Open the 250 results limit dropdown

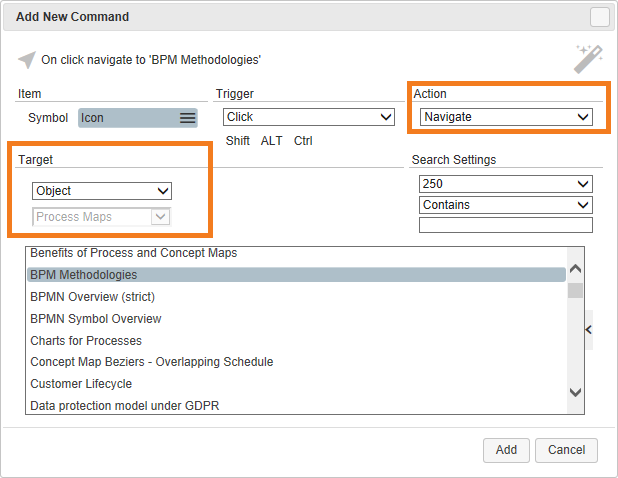click(x=505, y=184)
